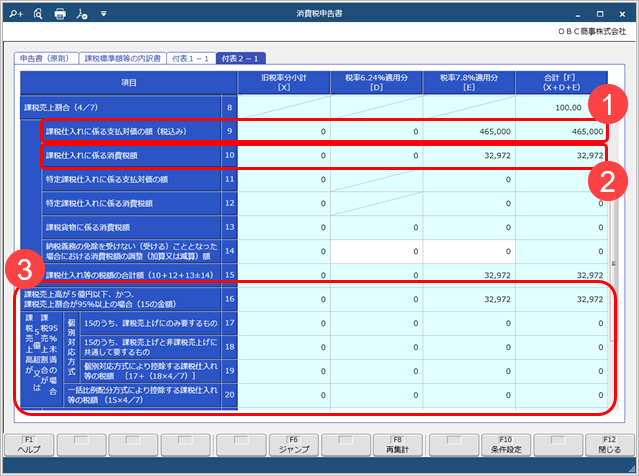The height and width of the screenshot is (476, 639).
Task: Close the 消費税申告書 window
Action: pyautogui.click(x=623, y=14)
